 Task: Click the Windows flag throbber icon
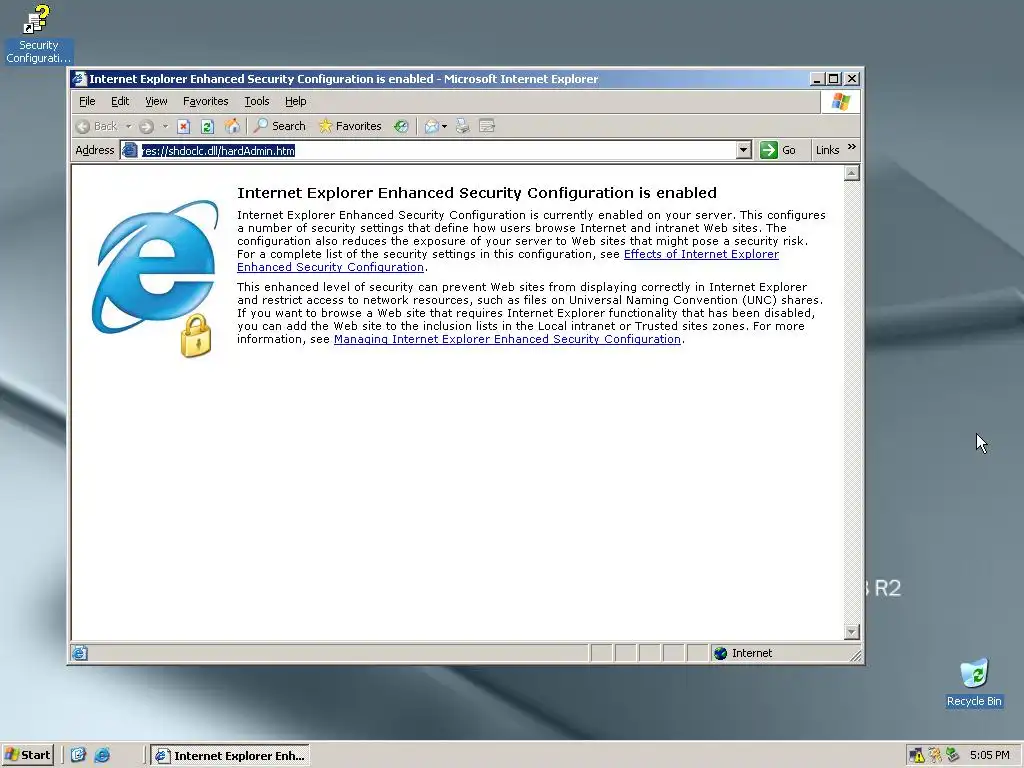pos(840,102)
